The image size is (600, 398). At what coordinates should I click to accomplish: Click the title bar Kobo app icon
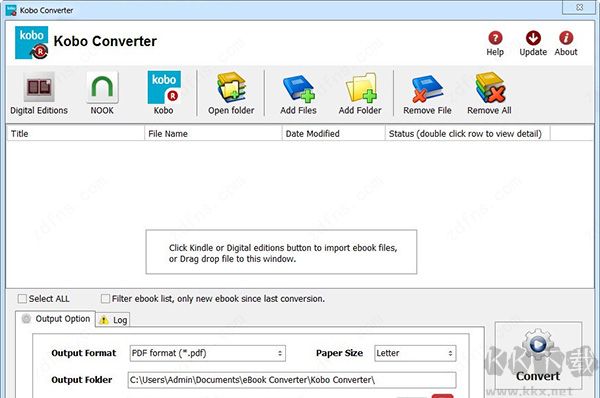point(11,10)
